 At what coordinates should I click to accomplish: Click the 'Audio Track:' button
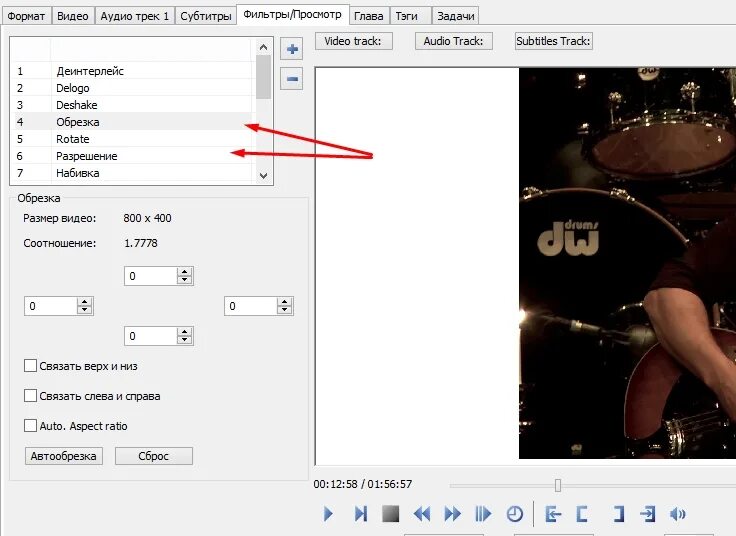tap(453, 41)
